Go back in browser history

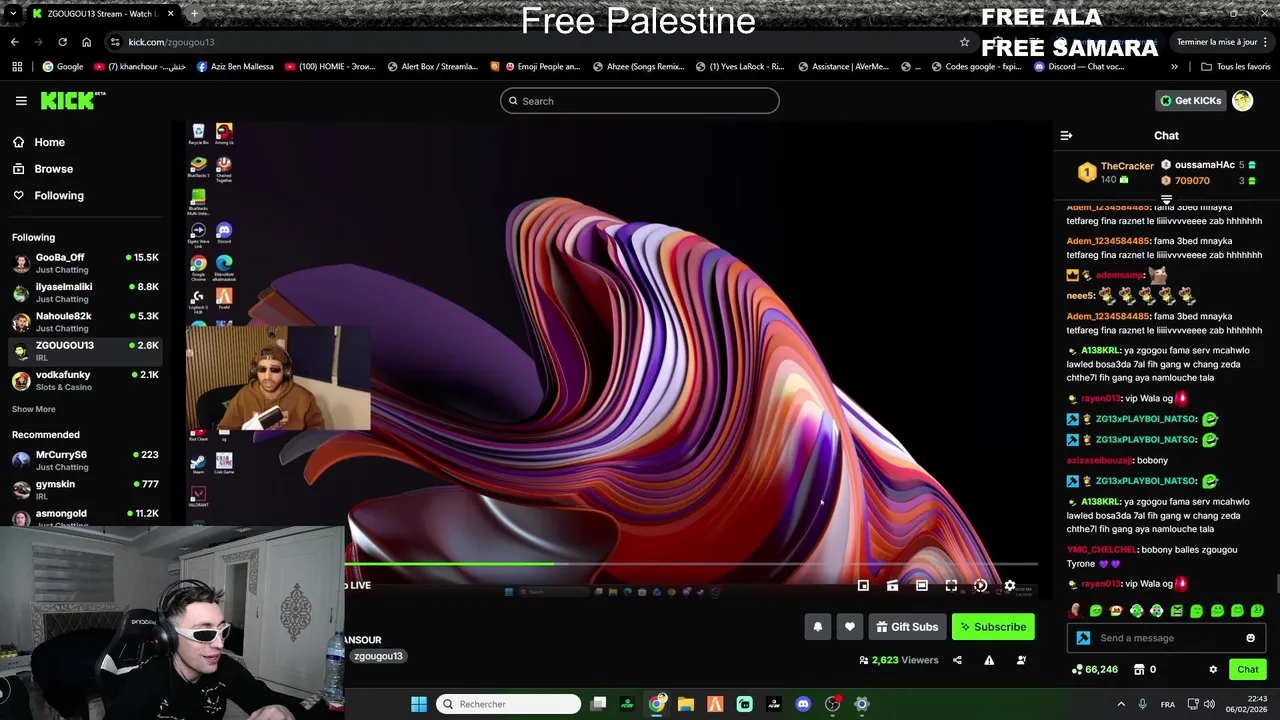pyautogui.click(x=14, y=42)
